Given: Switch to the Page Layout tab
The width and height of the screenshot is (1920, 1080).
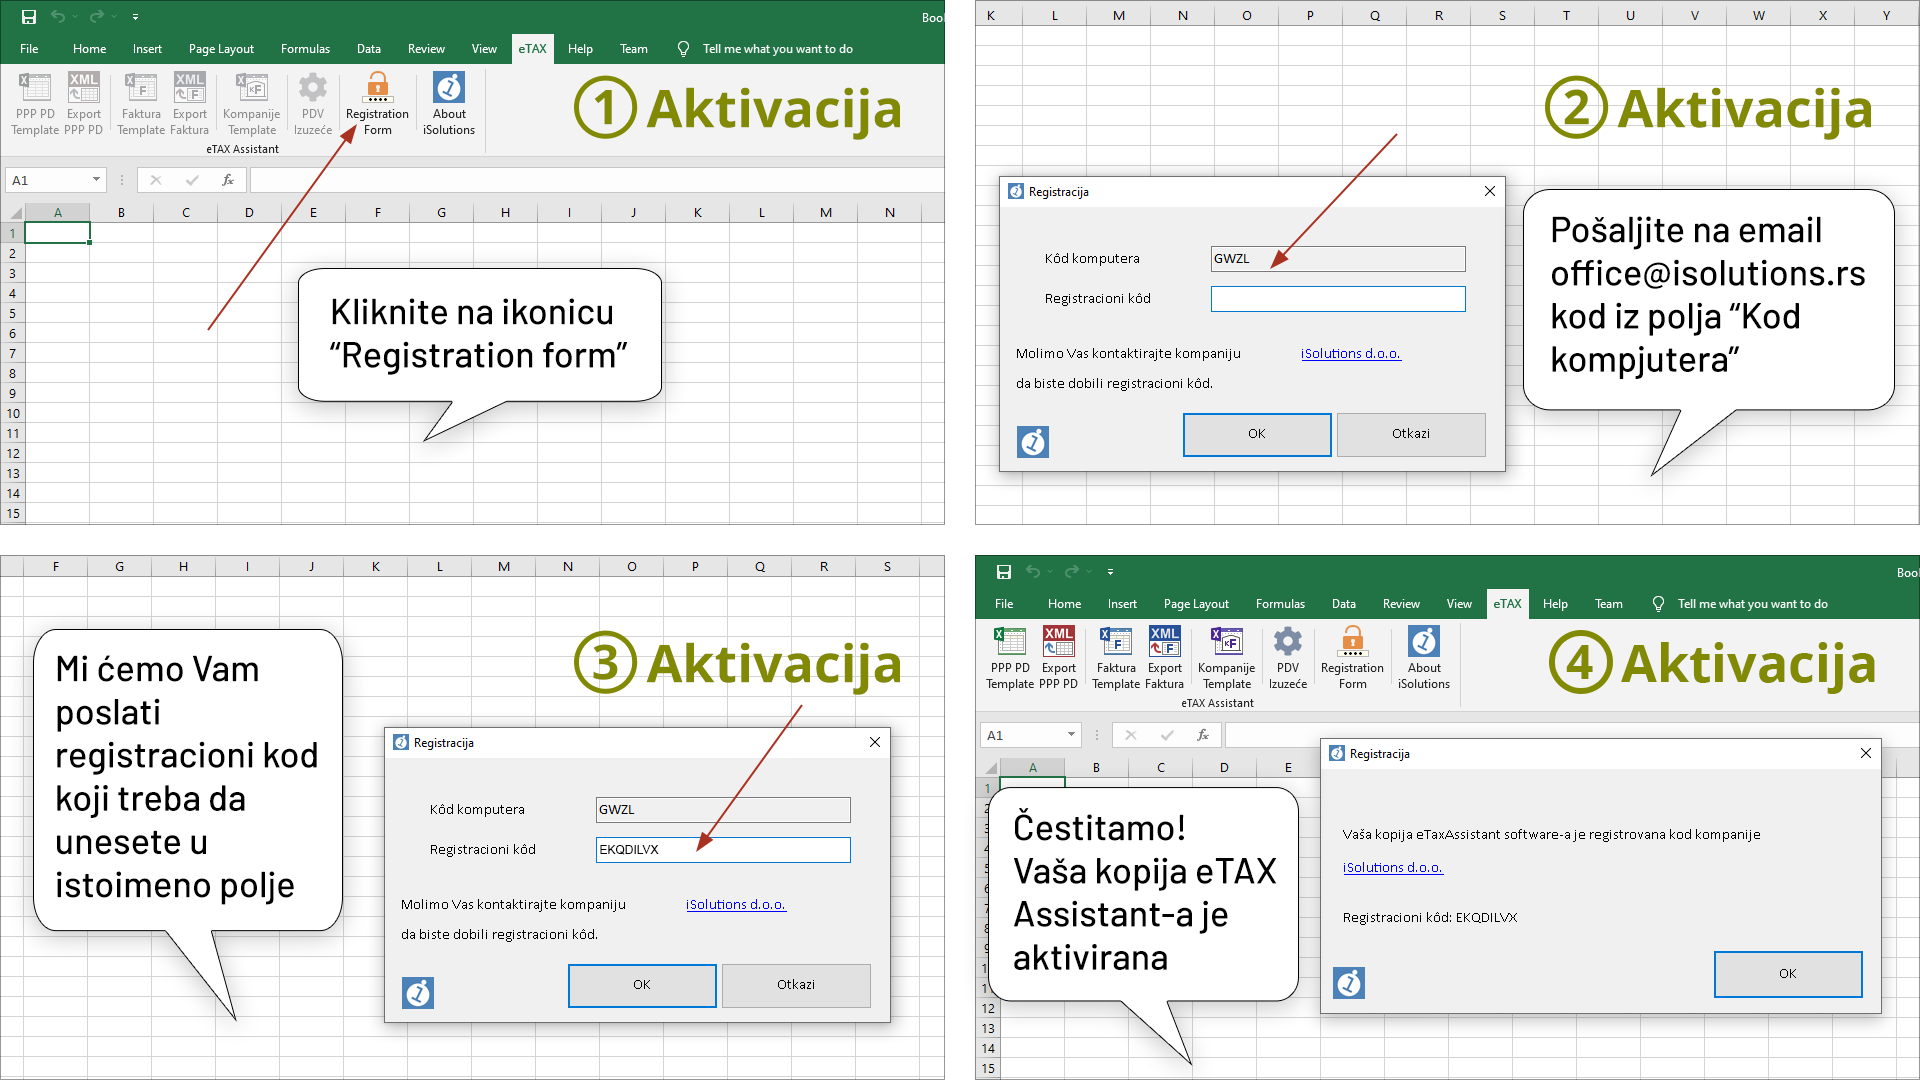Looking at the screenshot, I should pyautogui.click(x=221, y=49).
